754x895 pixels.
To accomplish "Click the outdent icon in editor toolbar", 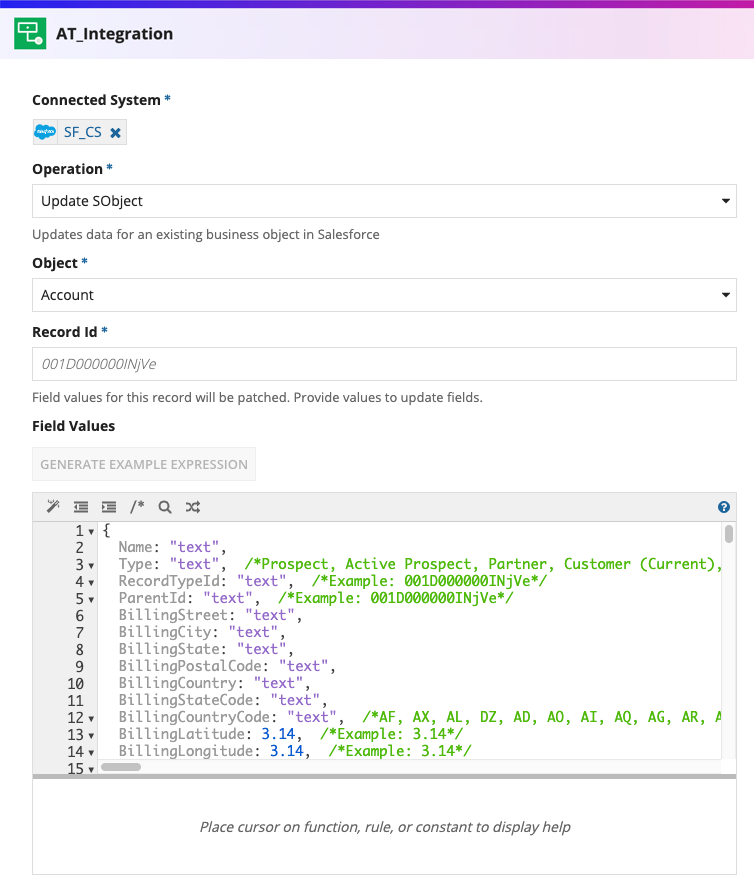I will click(x=81, y=507).
